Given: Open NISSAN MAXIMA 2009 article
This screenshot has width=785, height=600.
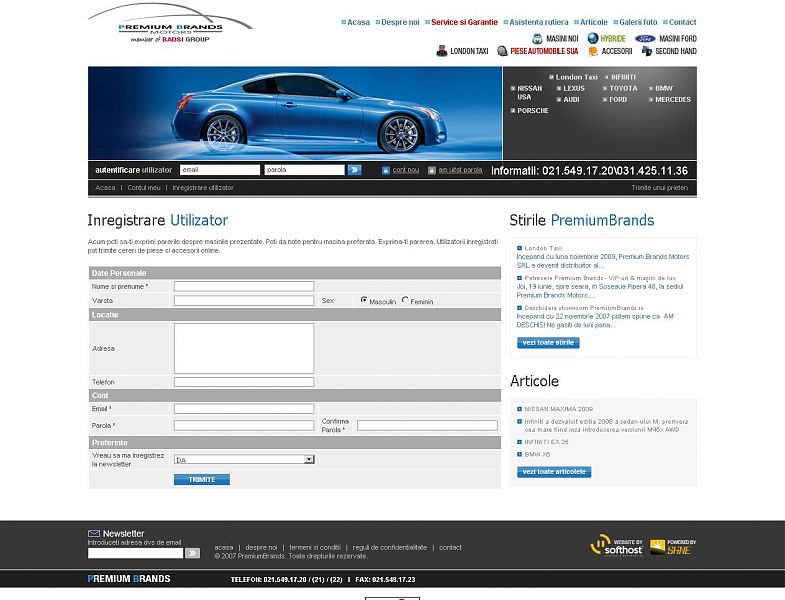Looking at the screenshot, I should tap(559, 409).
